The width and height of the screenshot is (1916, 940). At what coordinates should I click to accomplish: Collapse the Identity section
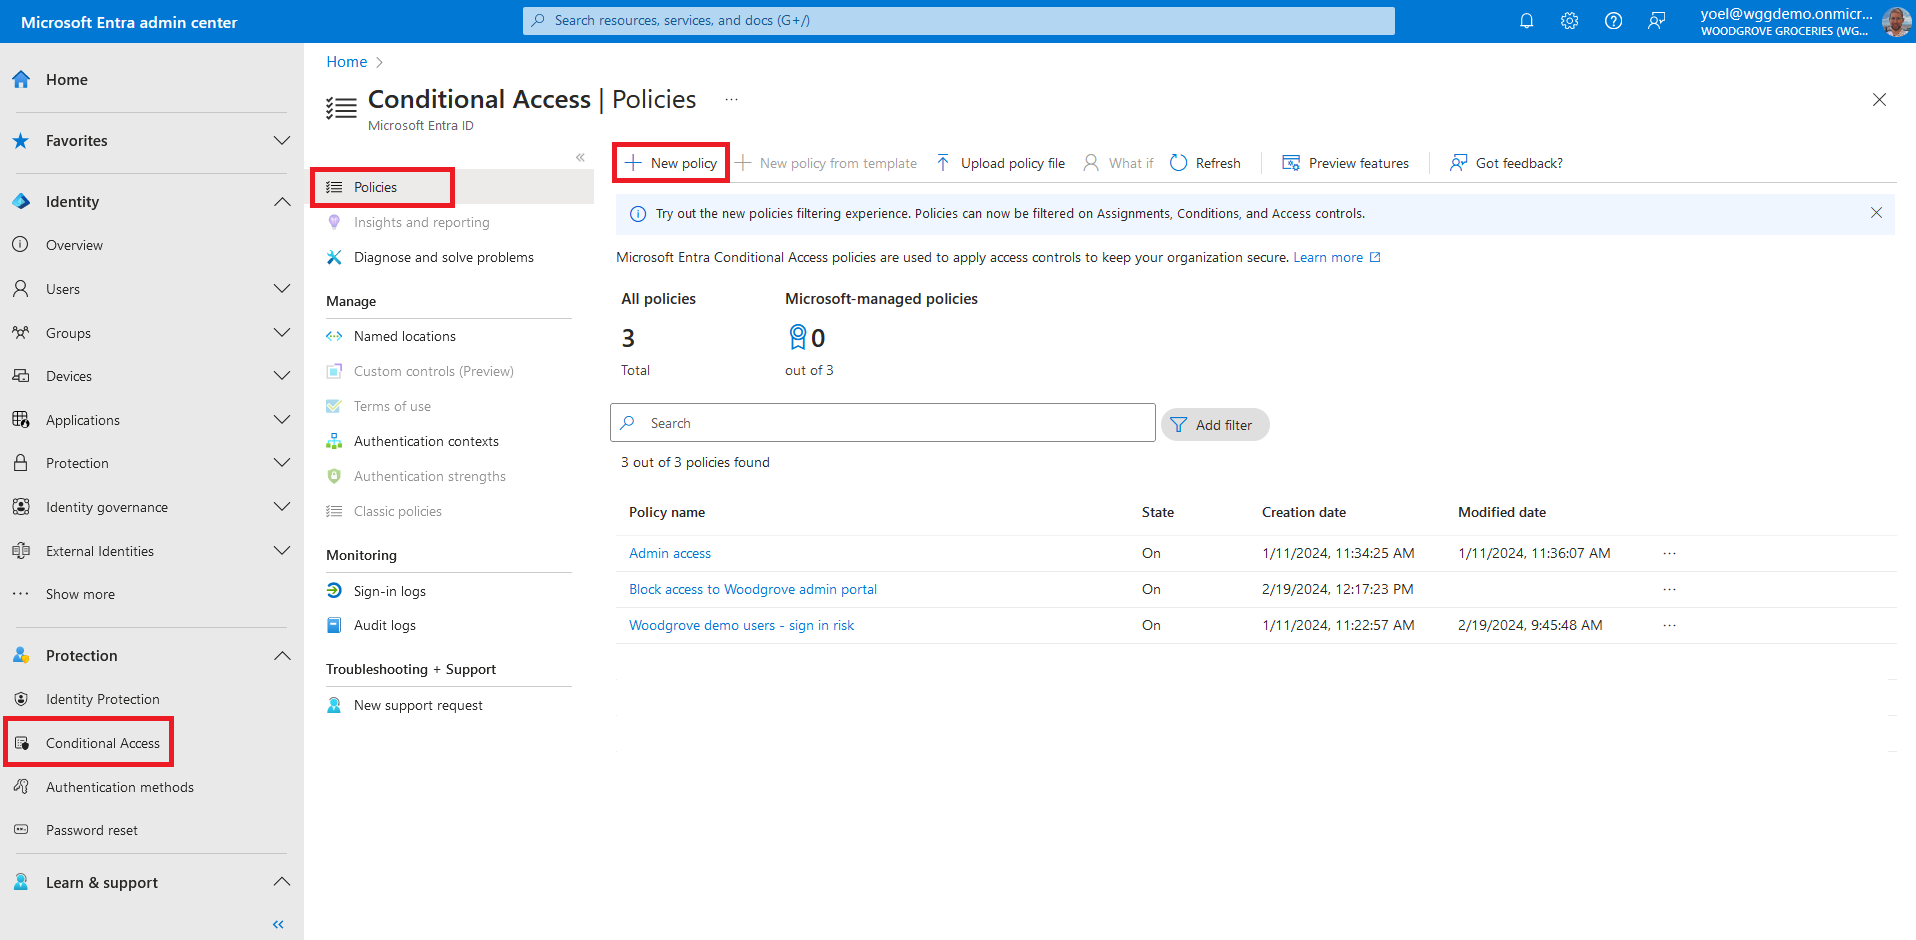coord(282,202)
